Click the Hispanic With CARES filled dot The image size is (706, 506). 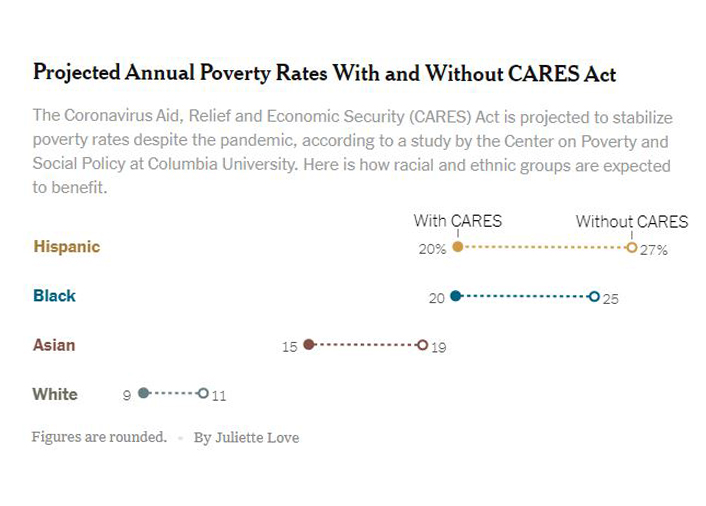[x=458, y=246]
